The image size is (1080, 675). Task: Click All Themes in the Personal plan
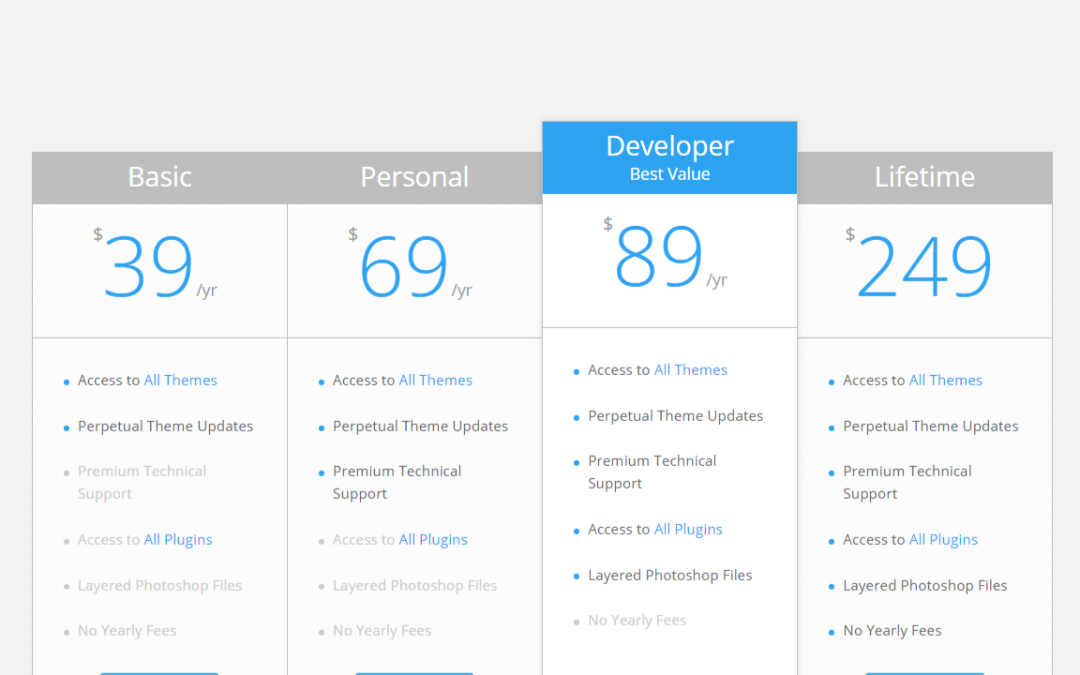pos(435,380)
